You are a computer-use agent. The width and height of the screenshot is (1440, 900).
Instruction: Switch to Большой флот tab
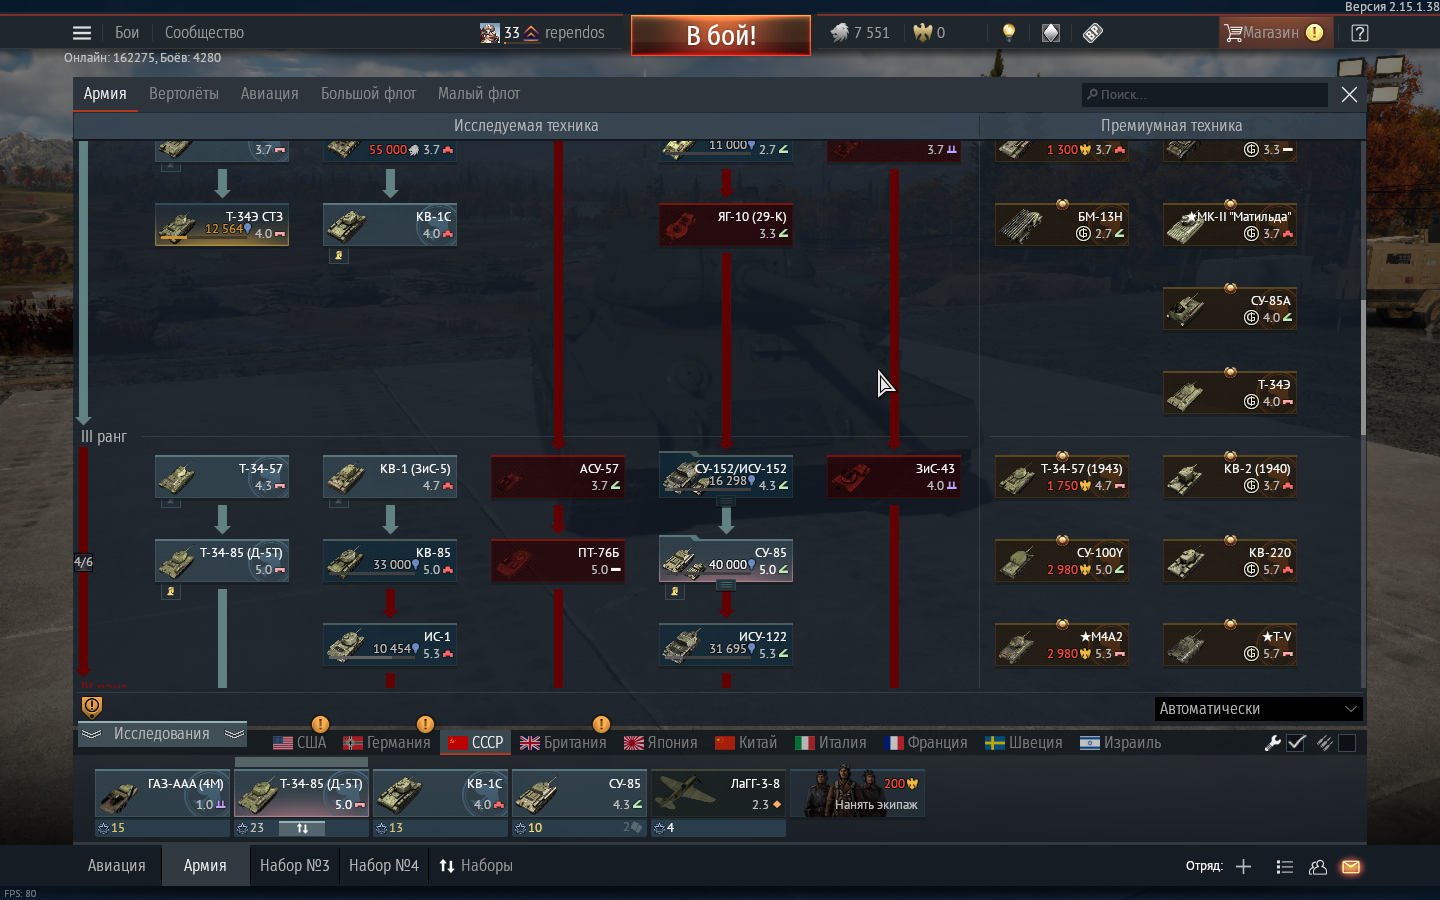pos(368,94)
